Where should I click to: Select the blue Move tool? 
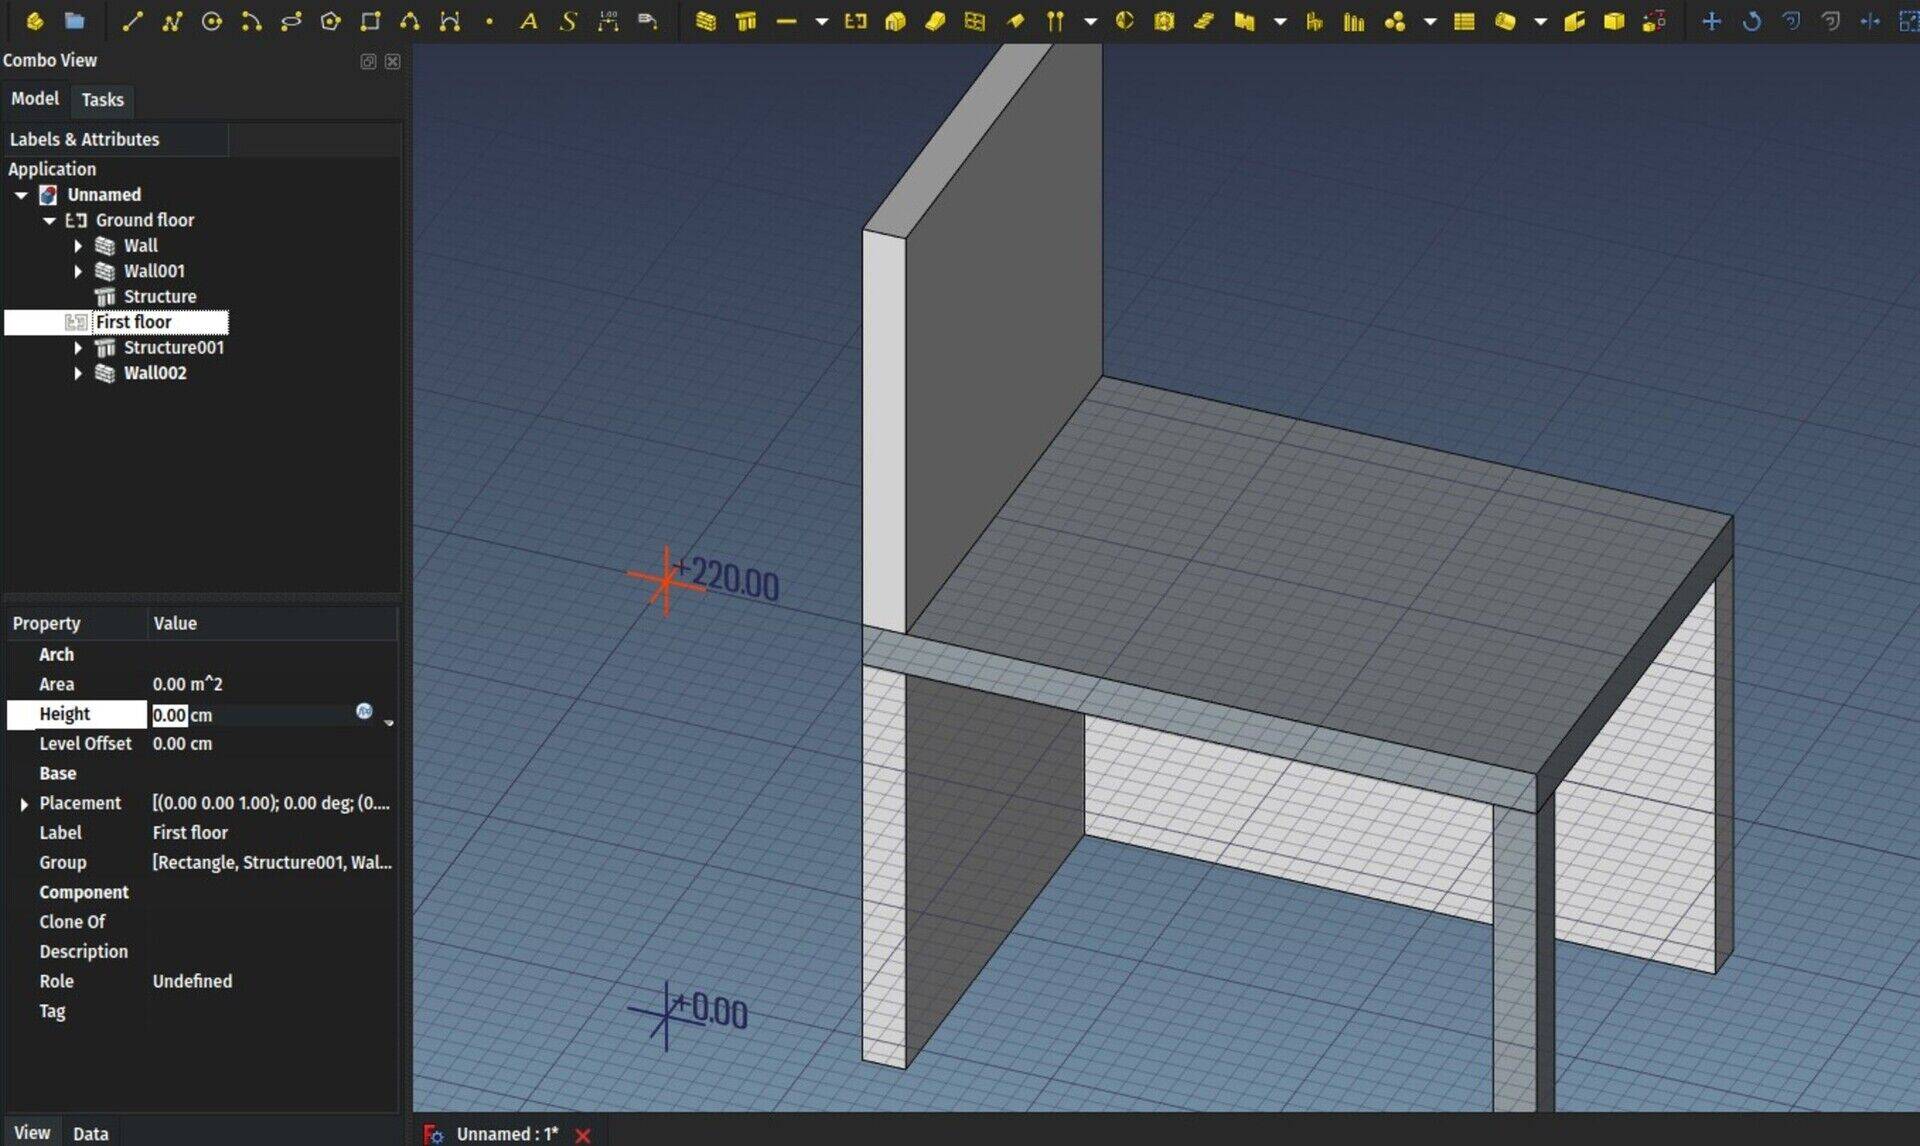tap(1711, 21)
